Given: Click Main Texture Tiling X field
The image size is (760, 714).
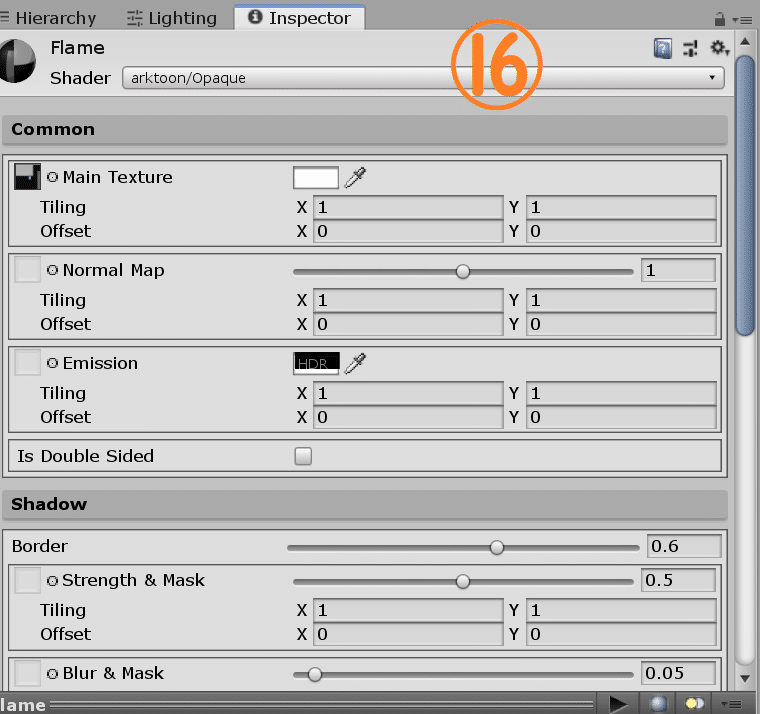Looking at the screenshot, I should (x=409, y=207).
